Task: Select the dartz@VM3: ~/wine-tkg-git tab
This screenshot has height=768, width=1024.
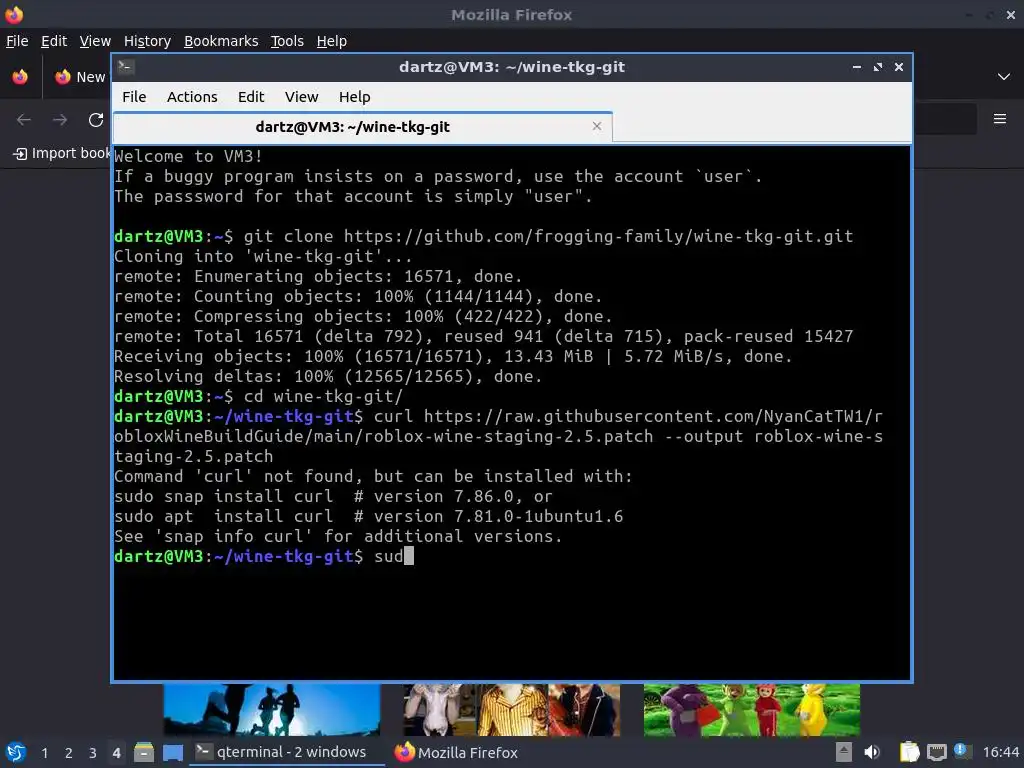Action: coord(362,127)
